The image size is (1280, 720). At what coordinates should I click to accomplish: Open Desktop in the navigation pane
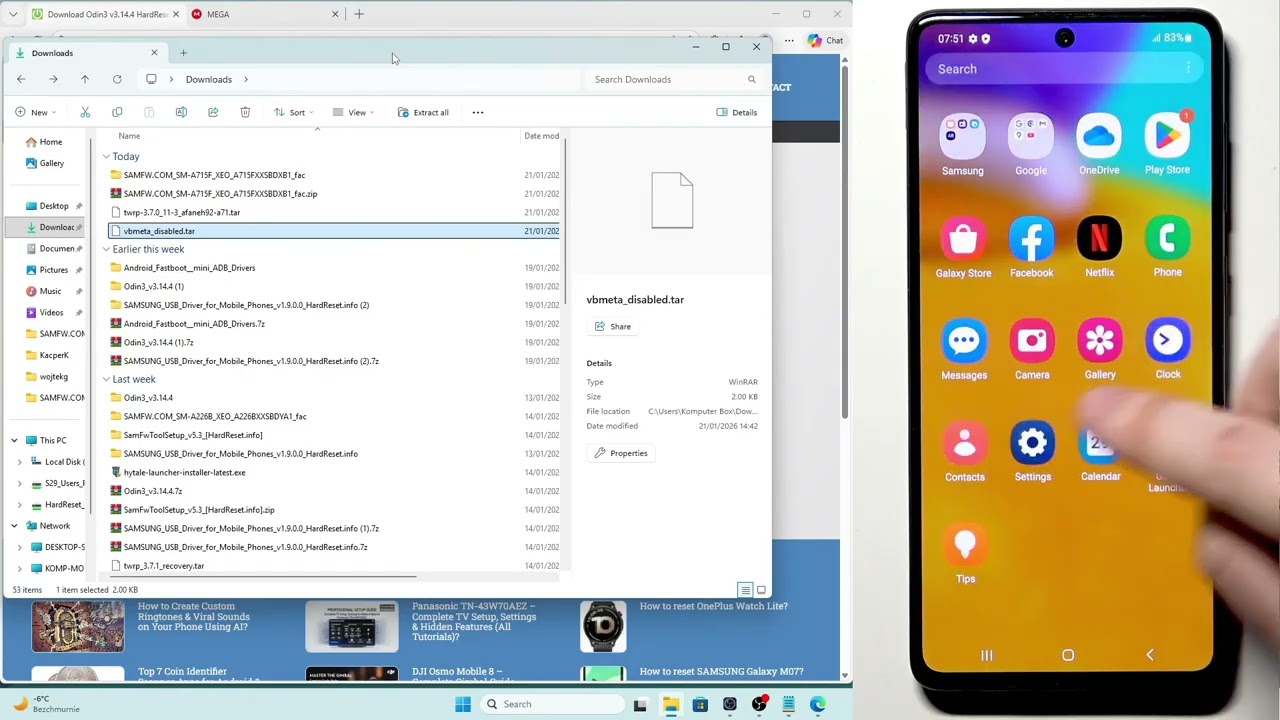tap(54, 206)
